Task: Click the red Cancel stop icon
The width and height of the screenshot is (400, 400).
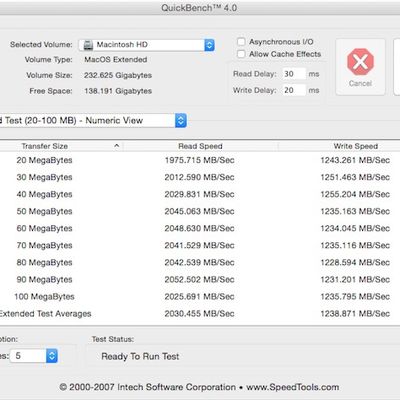Action: pos(360,62)
